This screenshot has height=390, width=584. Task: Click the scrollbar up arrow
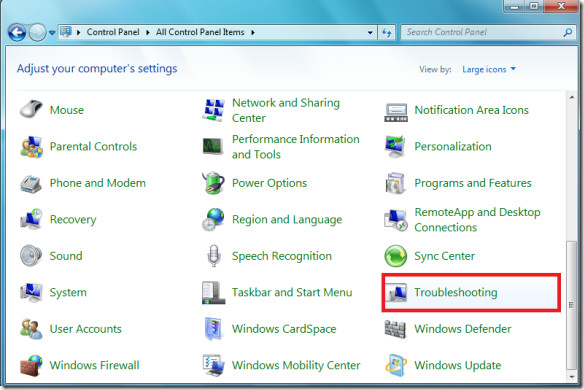(572, 97)
